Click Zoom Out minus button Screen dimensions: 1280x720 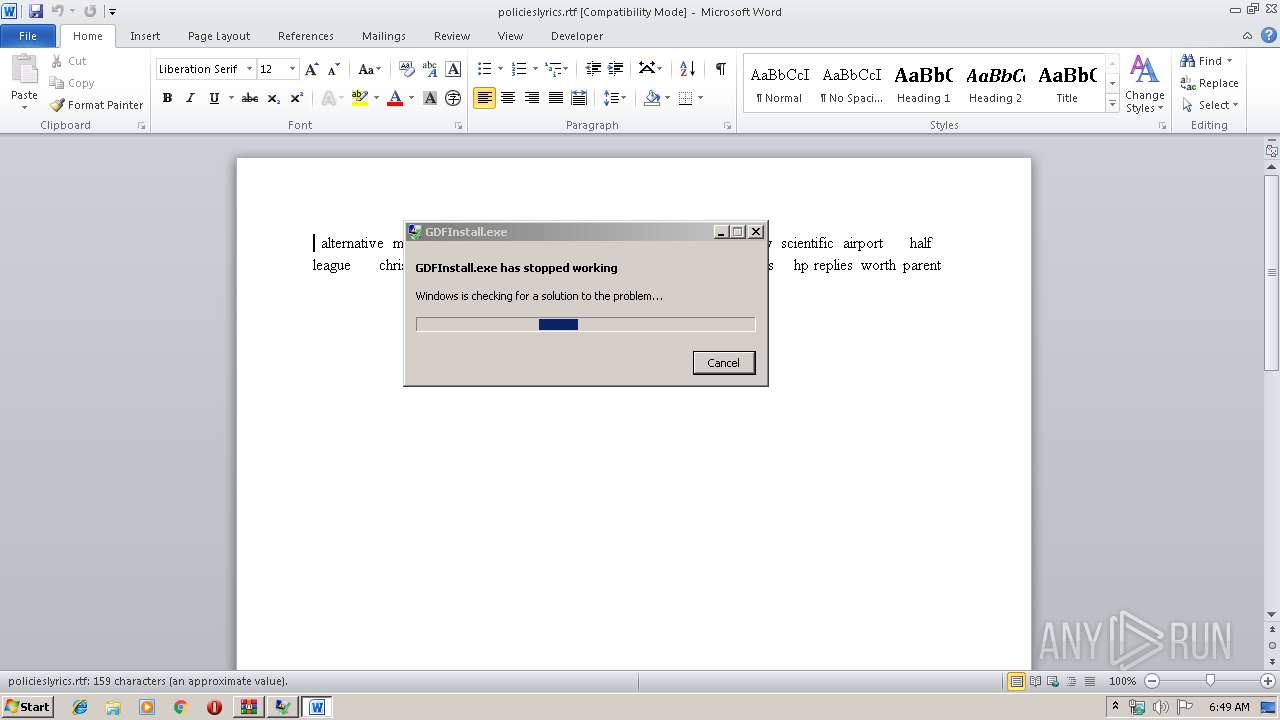click(x=1151, y=681)
